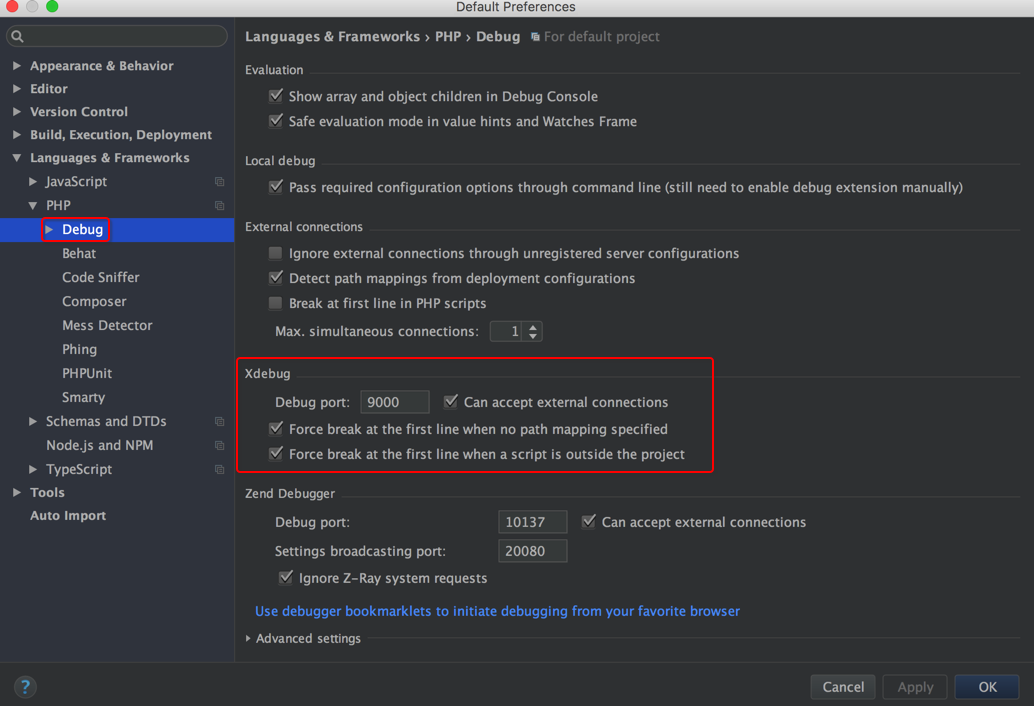Click the Xdebug Debug port field
The image size is (1034, 706).
394,402
